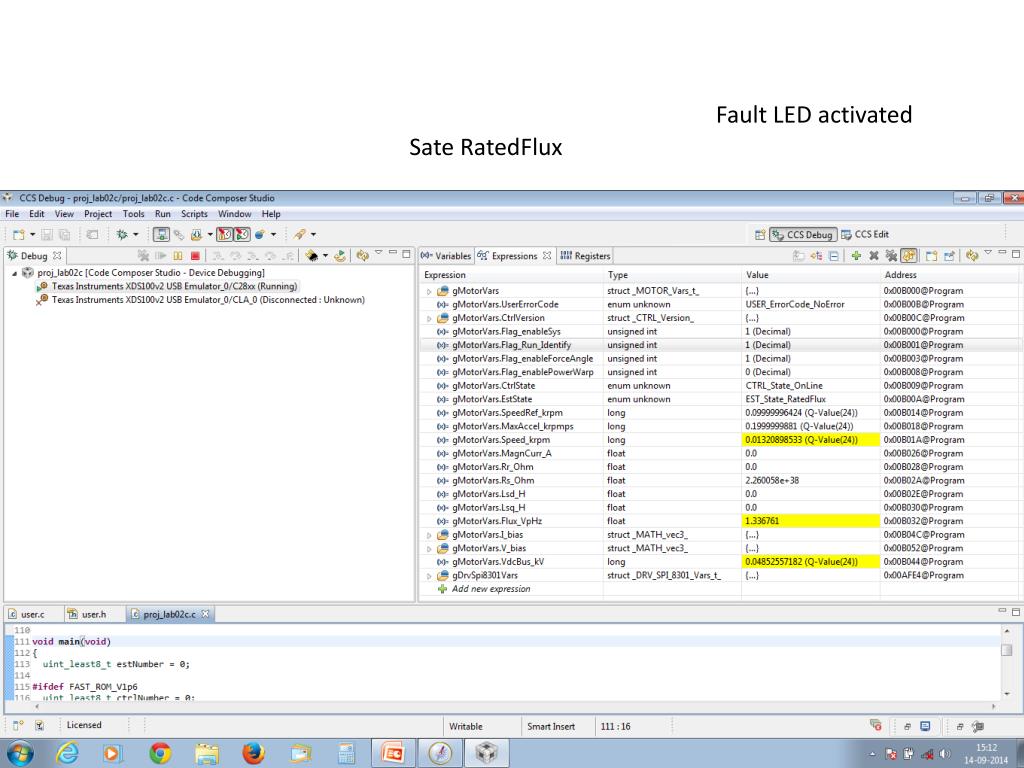Click the Resume icon in Debug view
This screenshot has height=768, width=1024.
tap(161, 255)
